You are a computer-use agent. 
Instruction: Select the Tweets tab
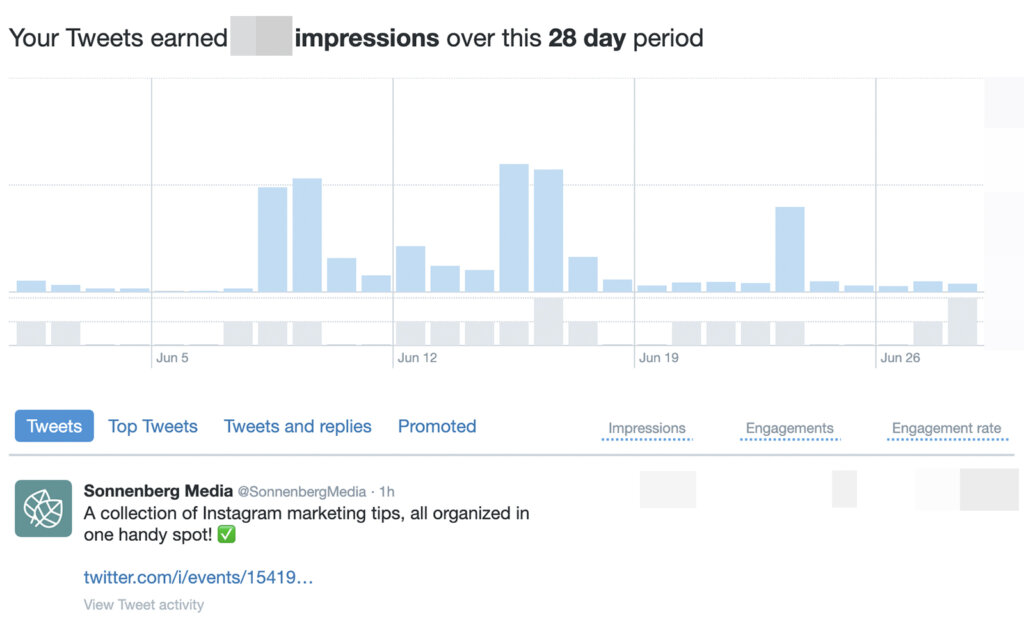[53, 426]
